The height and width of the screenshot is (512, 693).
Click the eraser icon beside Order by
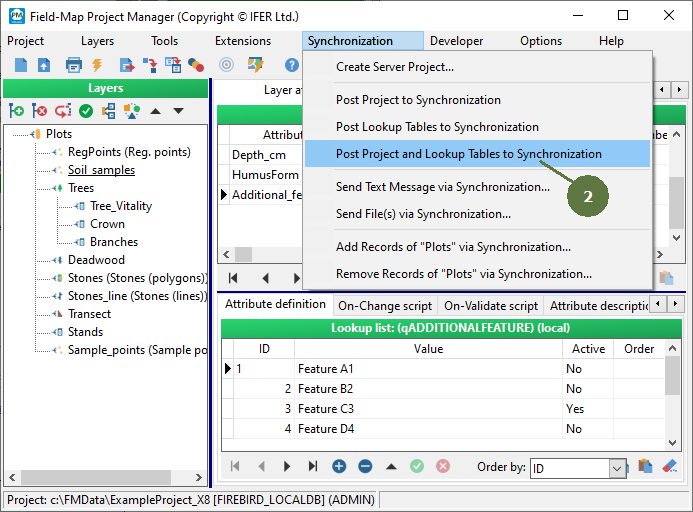click(671, 466)
